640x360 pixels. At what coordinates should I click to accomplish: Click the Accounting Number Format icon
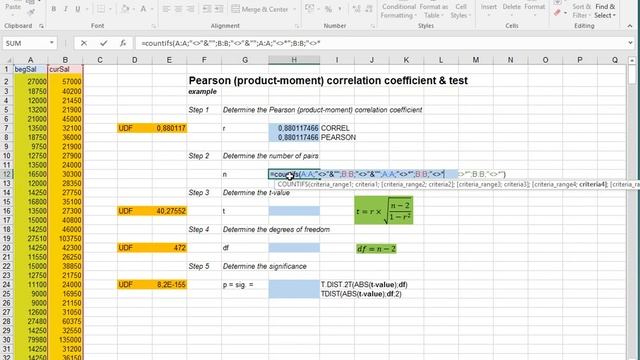click(310, 9)
